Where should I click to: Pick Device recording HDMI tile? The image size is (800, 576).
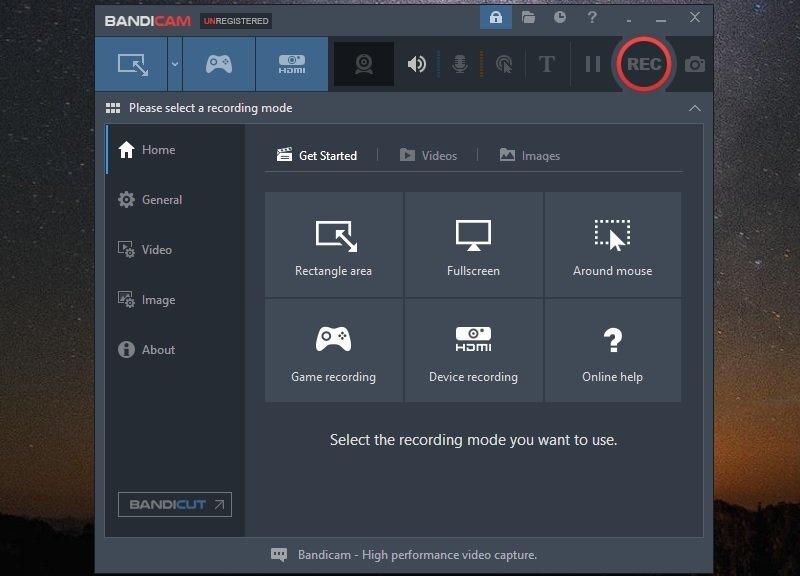(x=473, y=351)
